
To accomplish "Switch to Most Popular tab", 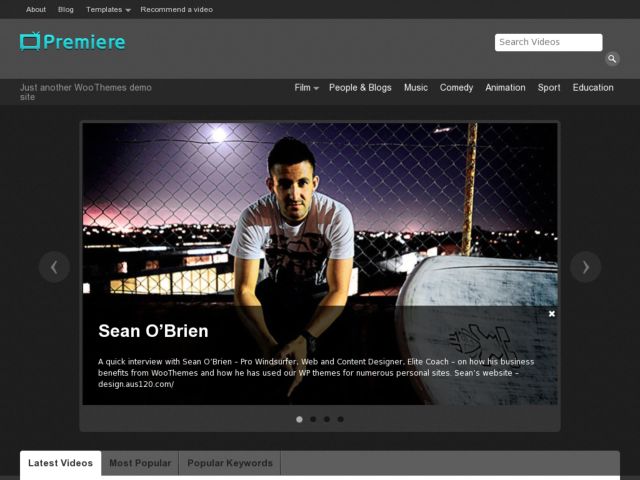I will tap(140, 463).
